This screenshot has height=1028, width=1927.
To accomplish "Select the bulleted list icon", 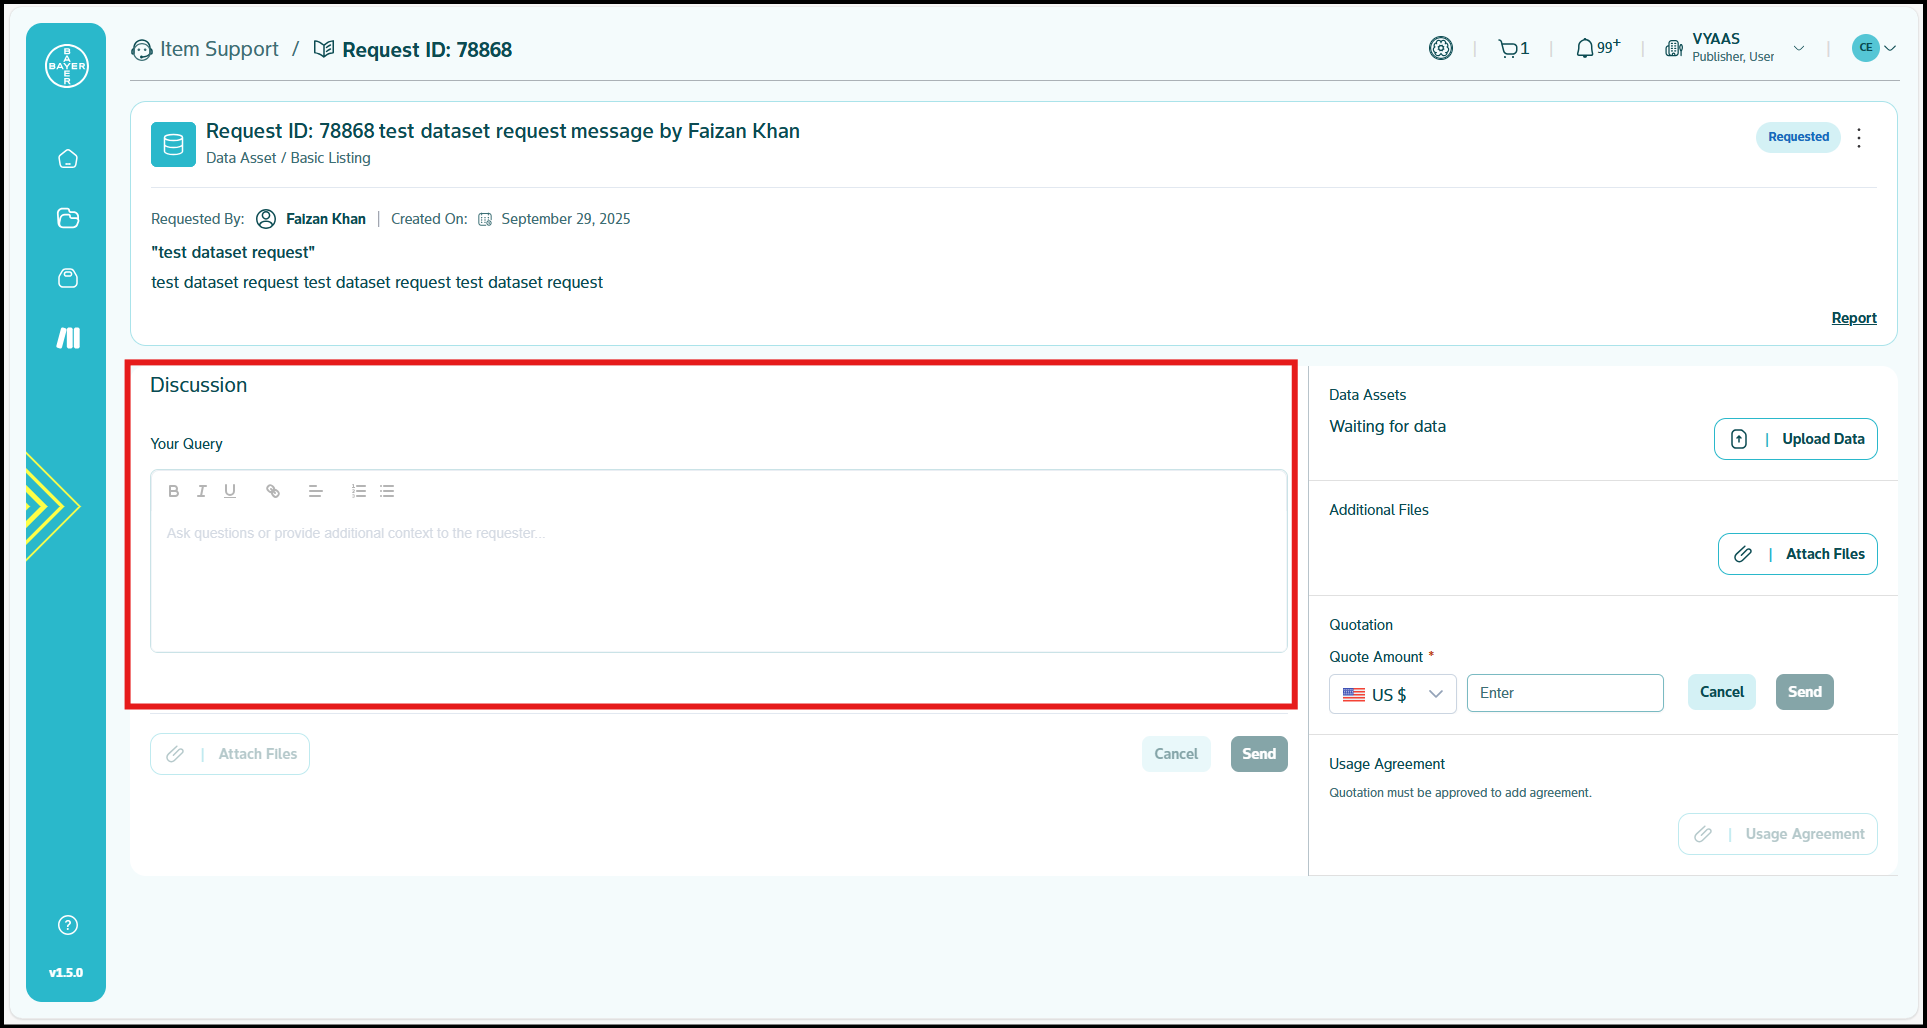I will (387, 491).
